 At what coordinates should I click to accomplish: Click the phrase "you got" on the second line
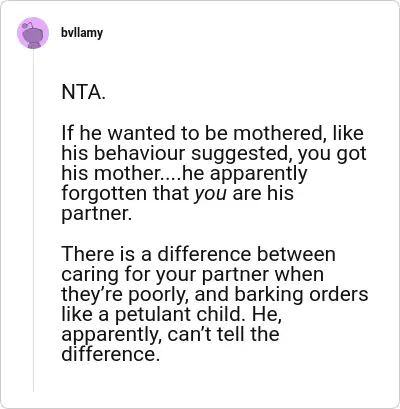pos(332,154)
